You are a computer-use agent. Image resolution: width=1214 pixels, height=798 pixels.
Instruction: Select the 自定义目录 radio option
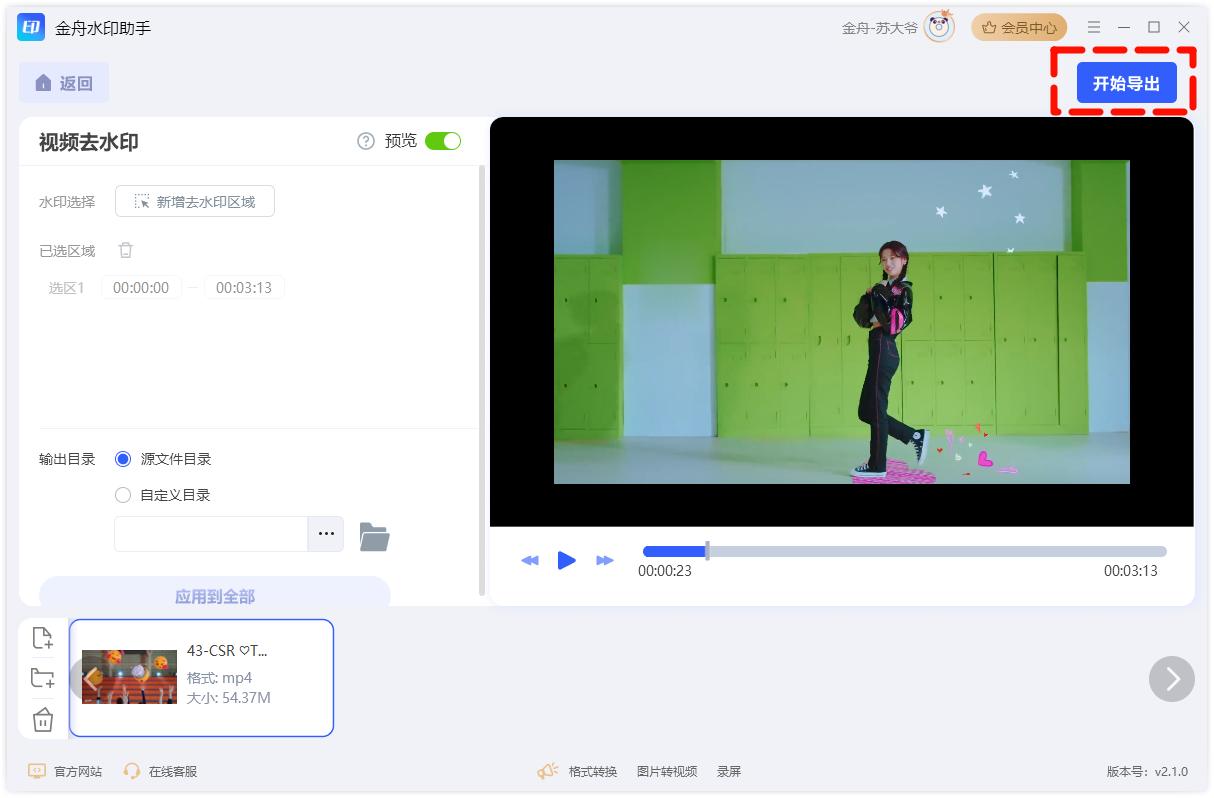[x=123, y=495]
